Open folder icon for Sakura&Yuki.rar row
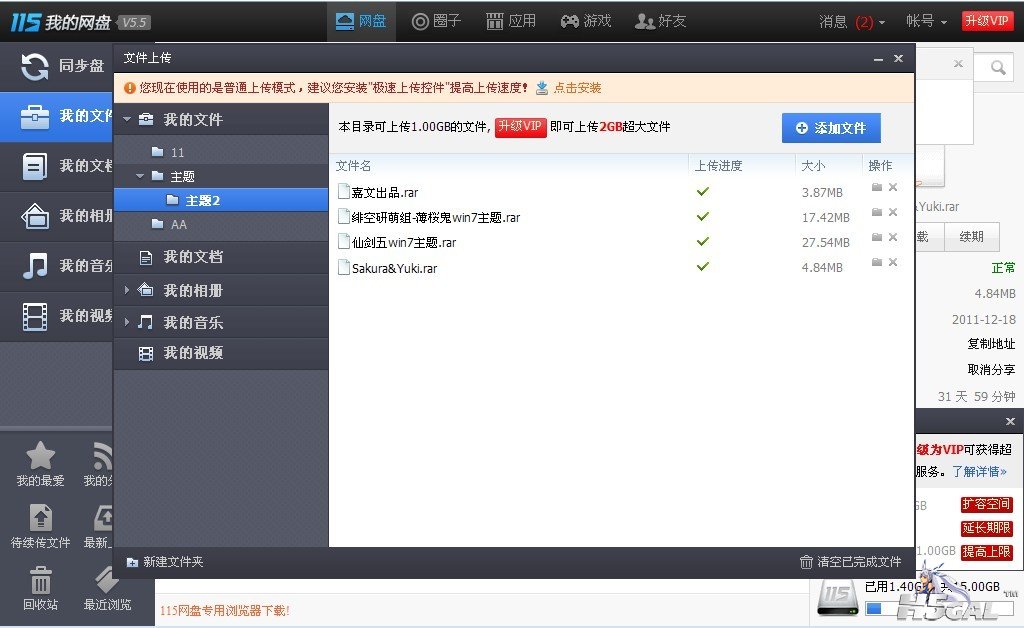Screen dimensions: 1024x628 coord(877,262)
